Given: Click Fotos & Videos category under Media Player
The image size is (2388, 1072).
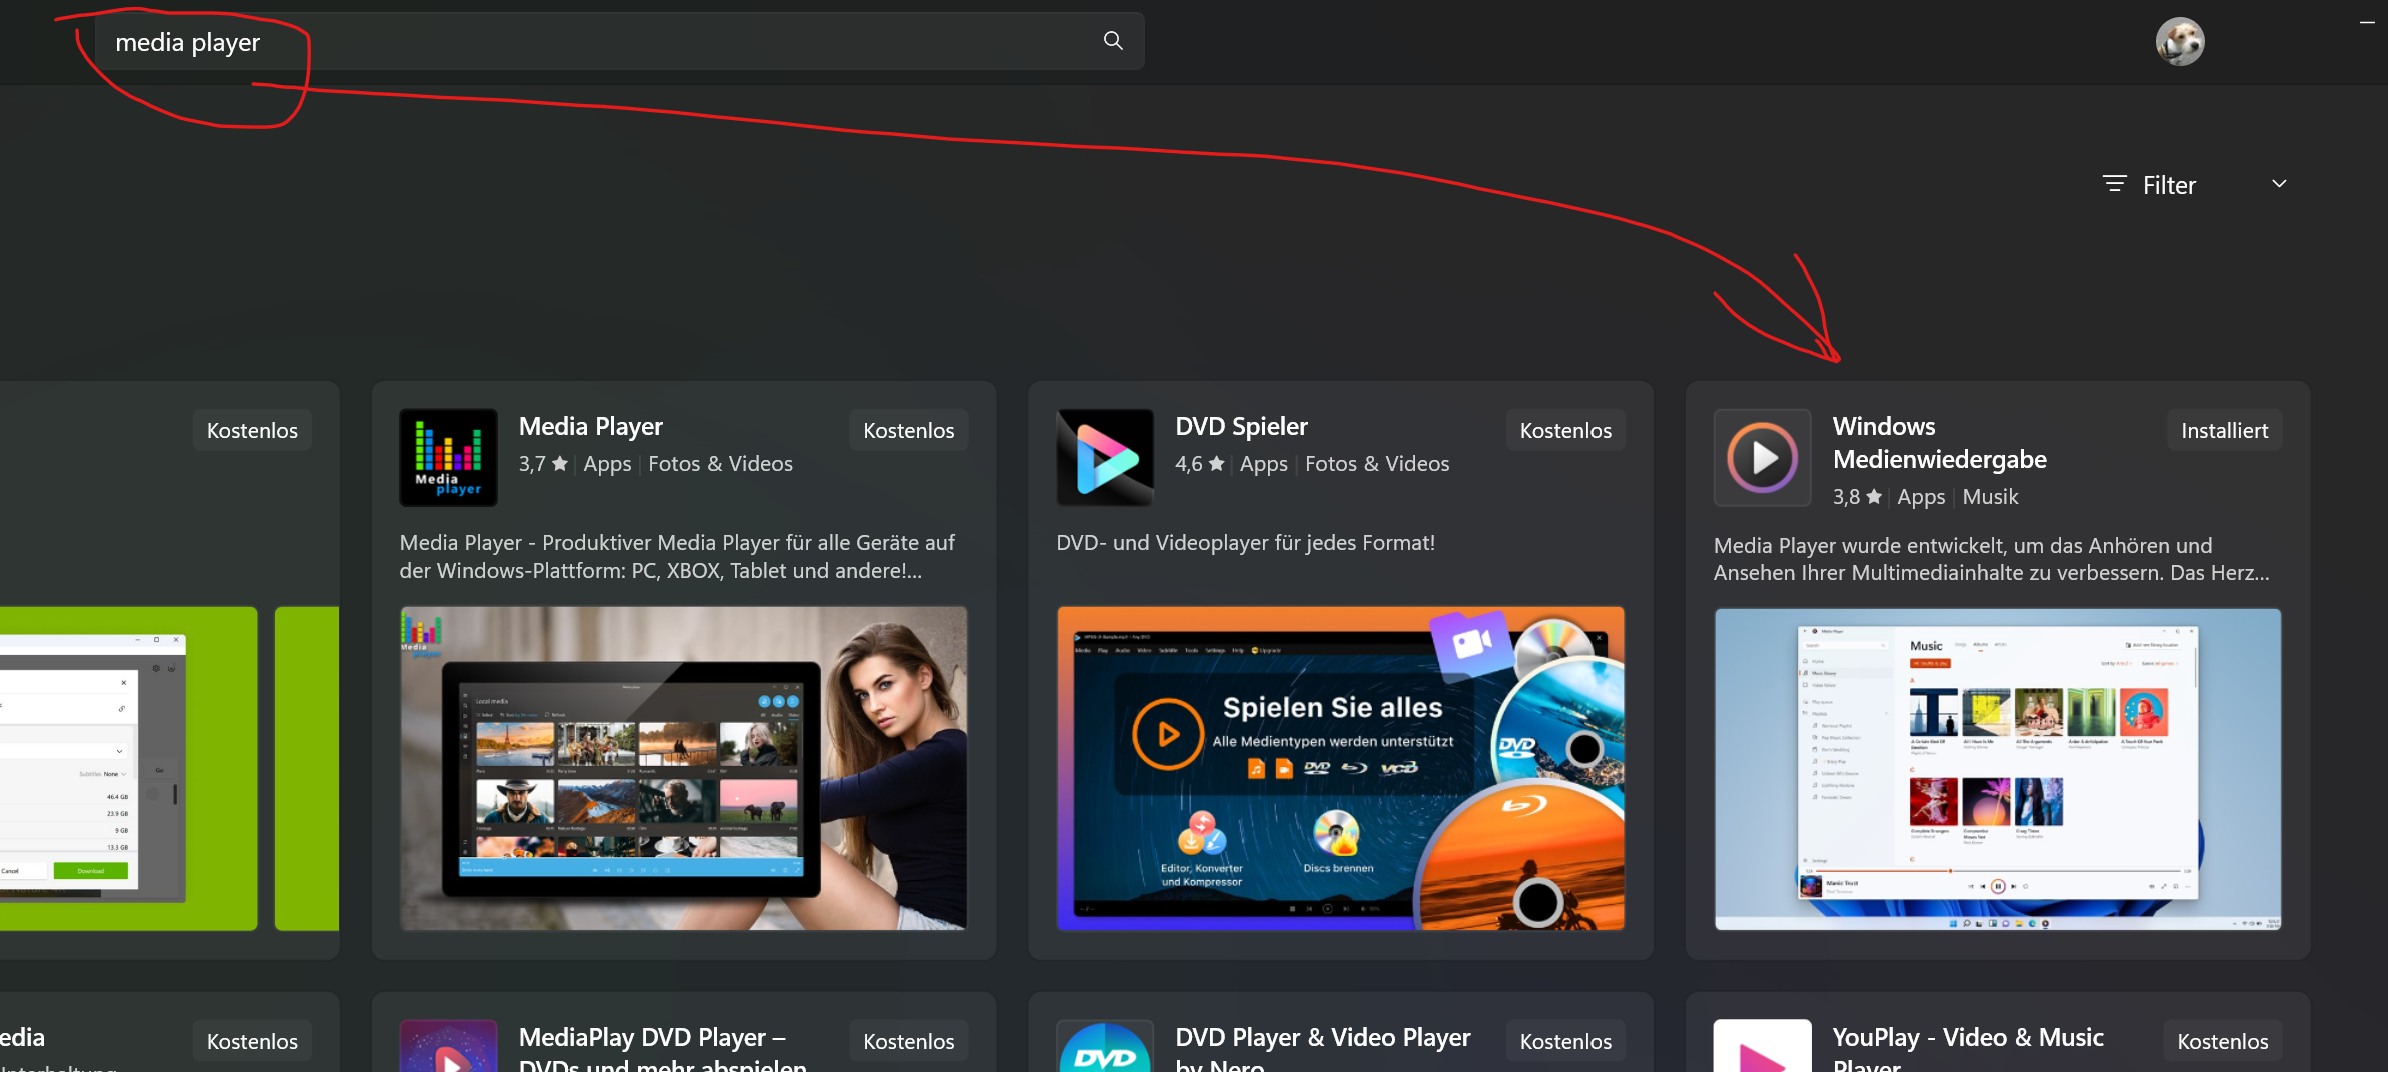Looking at the screenshot, I should tap(720, 464).
